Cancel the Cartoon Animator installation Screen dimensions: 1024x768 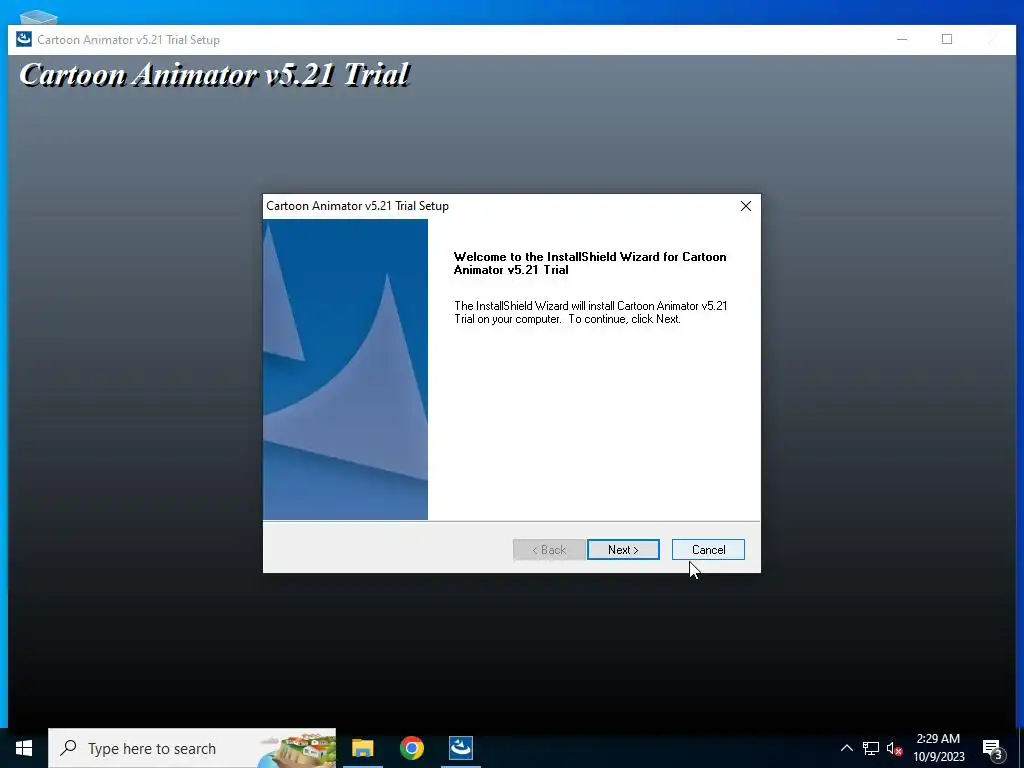click(x=708, y=550)
